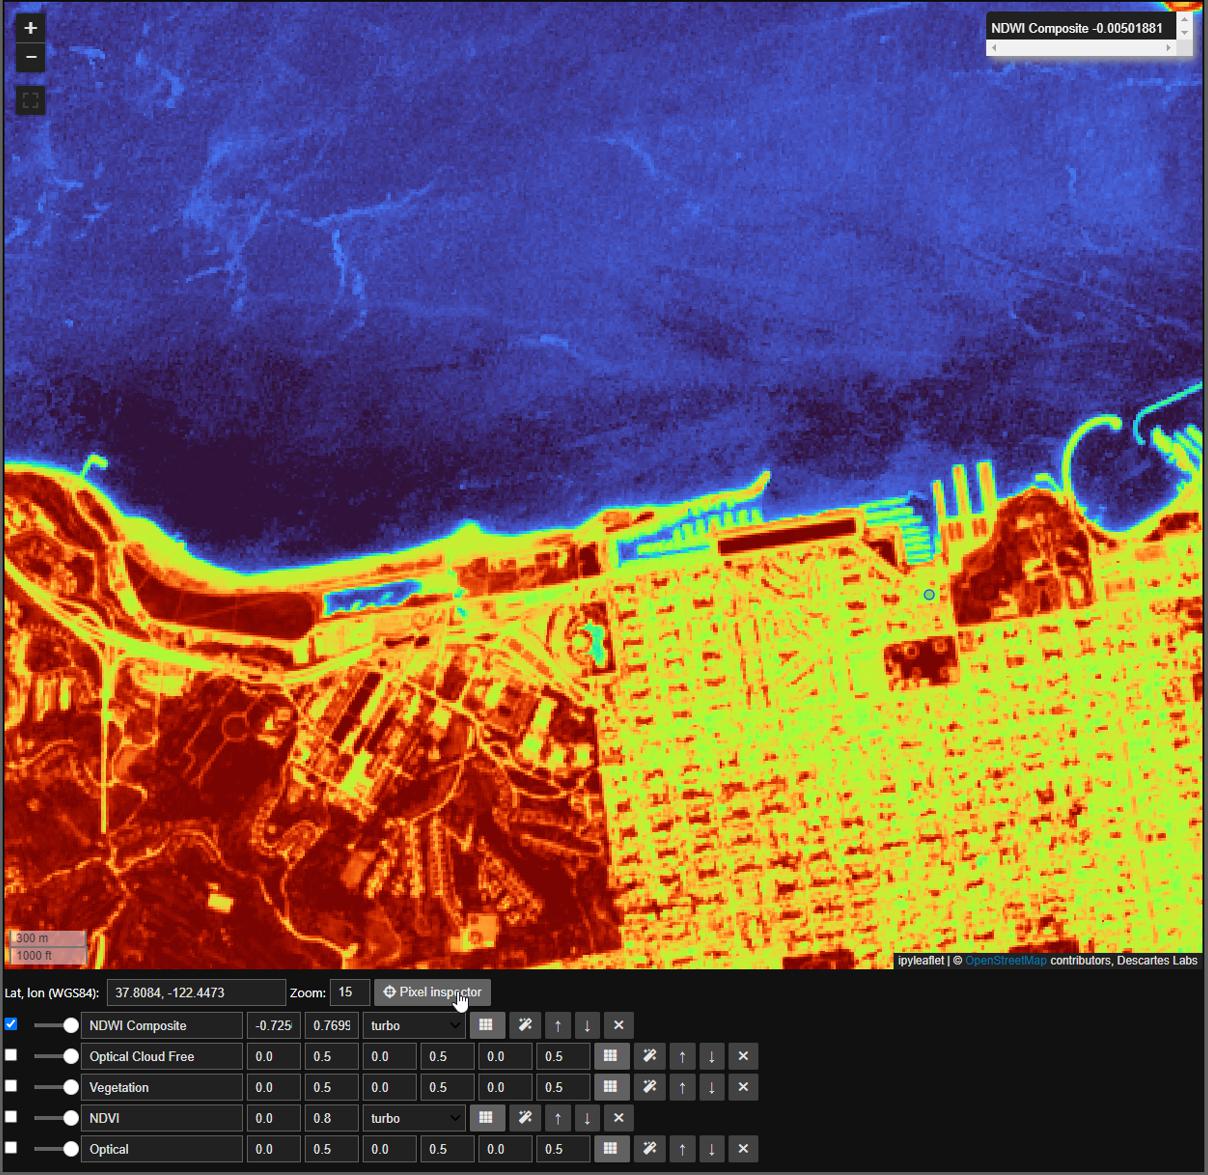The width and height of the screenshot is (1208, 1175).
Task: Show the NDVI layer via checkbox
Action: 11,1117
